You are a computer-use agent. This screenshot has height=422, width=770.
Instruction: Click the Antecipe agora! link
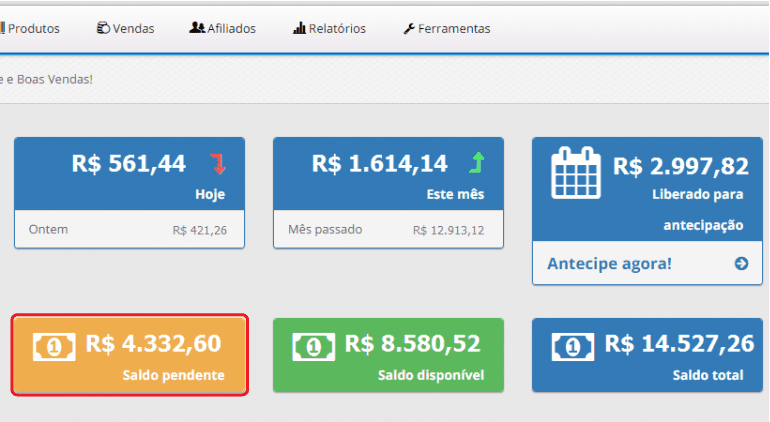click(x=609, y=264)
